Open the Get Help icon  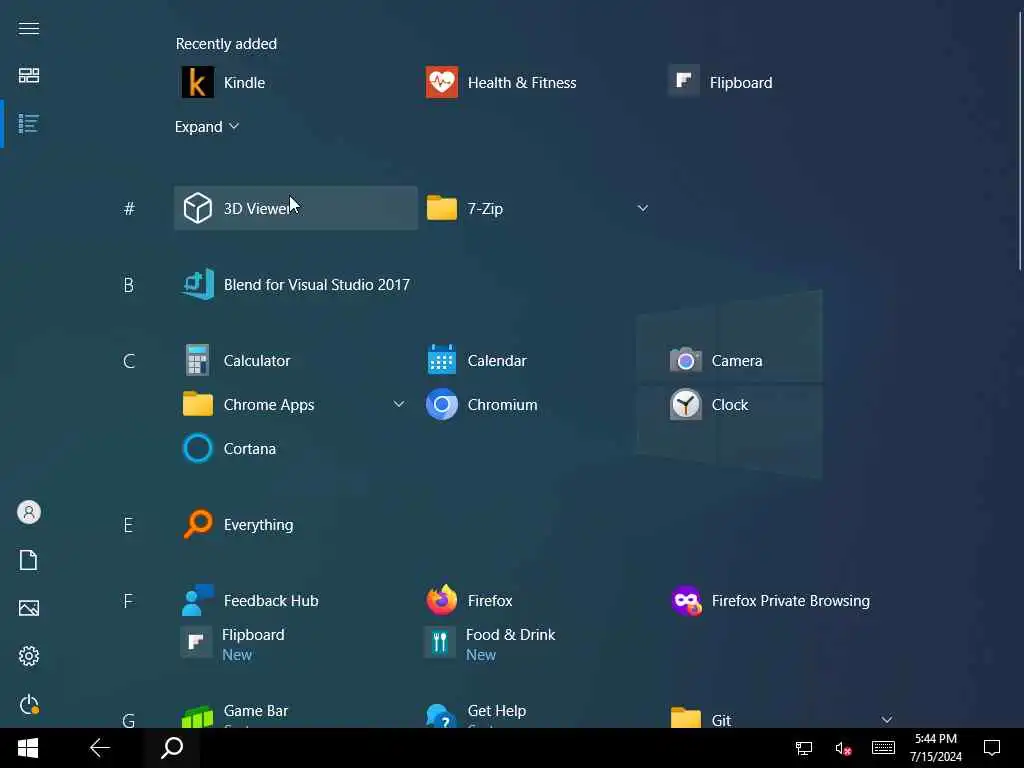(x=441, y=716)
